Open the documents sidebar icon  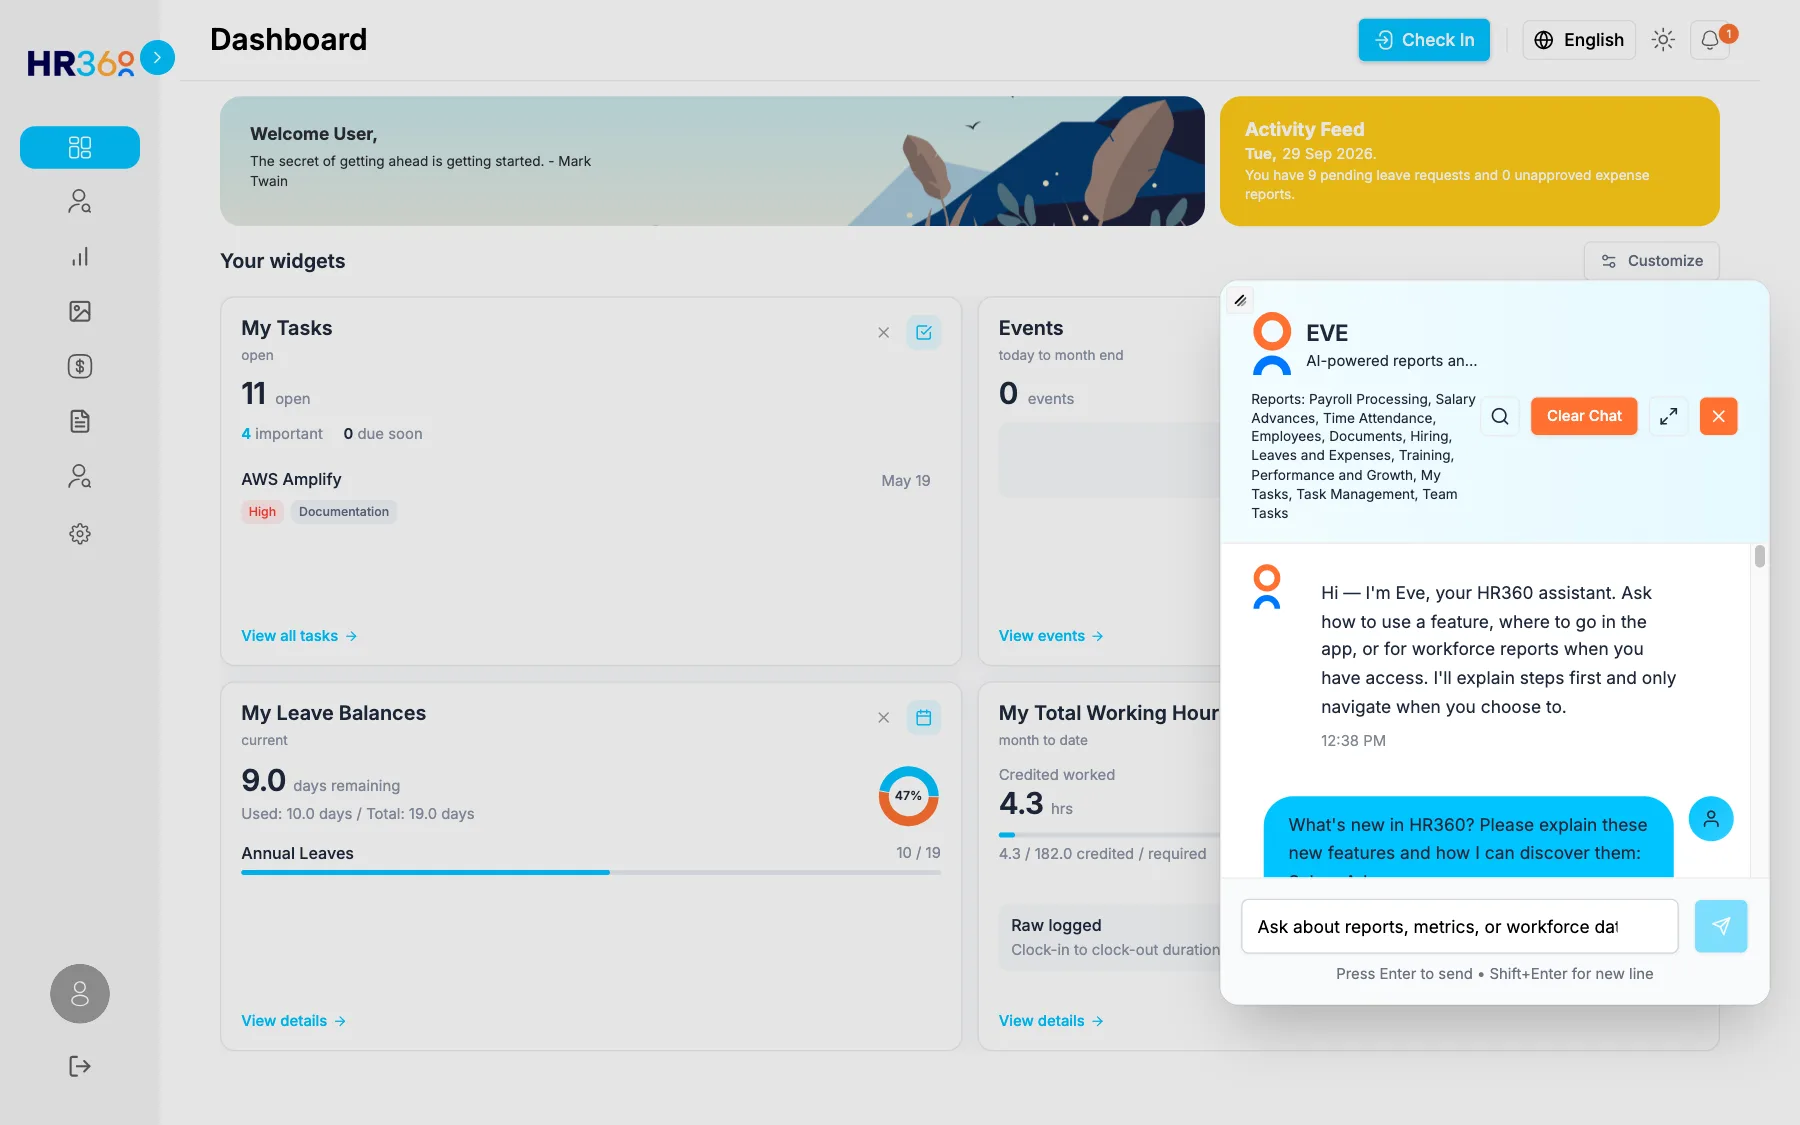80,421
